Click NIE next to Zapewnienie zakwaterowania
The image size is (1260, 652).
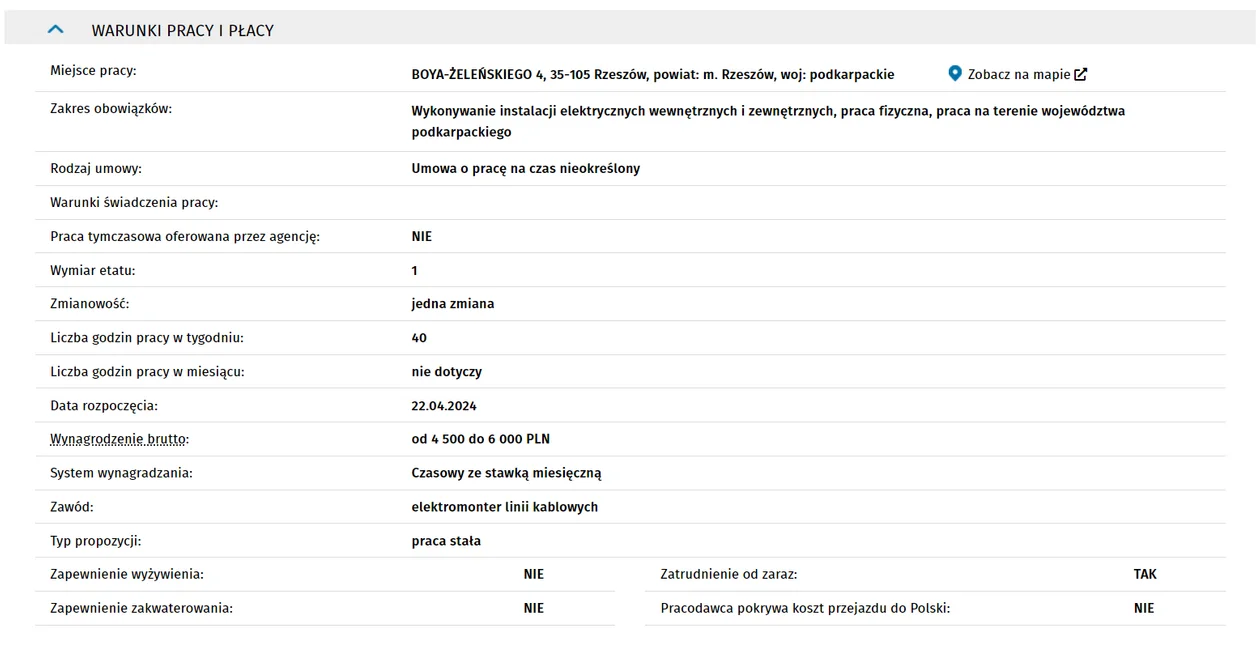(534, 608)
